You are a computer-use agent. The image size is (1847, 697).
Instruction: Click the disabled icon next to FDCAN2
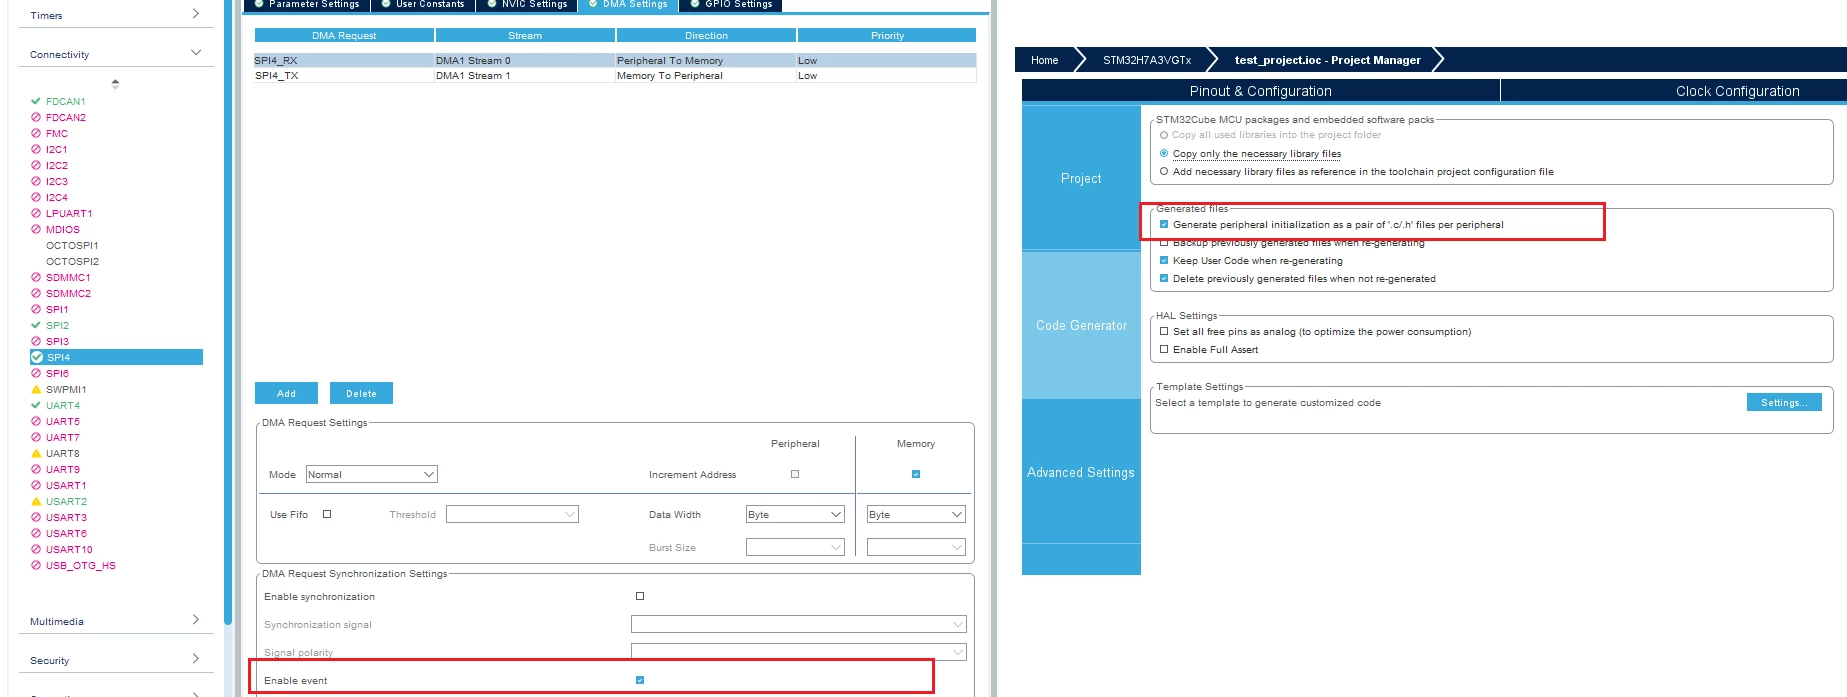click(x=36, y=117)
